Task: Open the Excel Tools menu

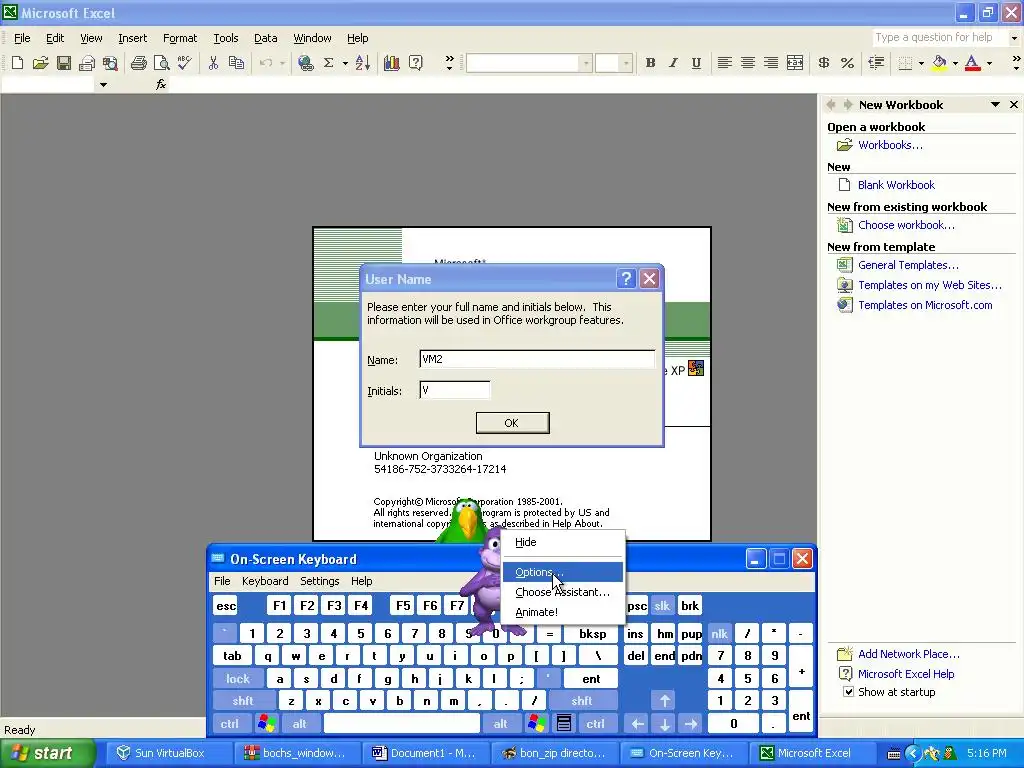Action: pyautogui.click(x=226, y=38)
